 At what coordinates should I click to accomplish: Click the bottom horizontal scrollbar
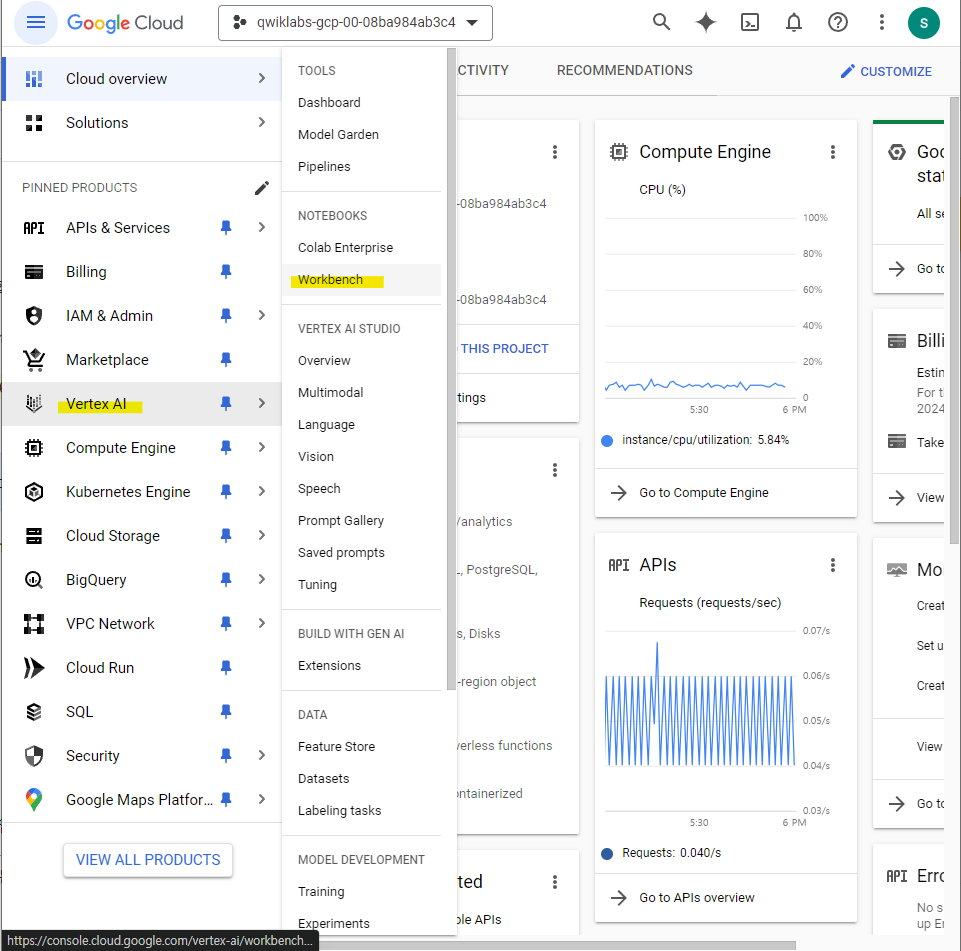tap(555, 945)
